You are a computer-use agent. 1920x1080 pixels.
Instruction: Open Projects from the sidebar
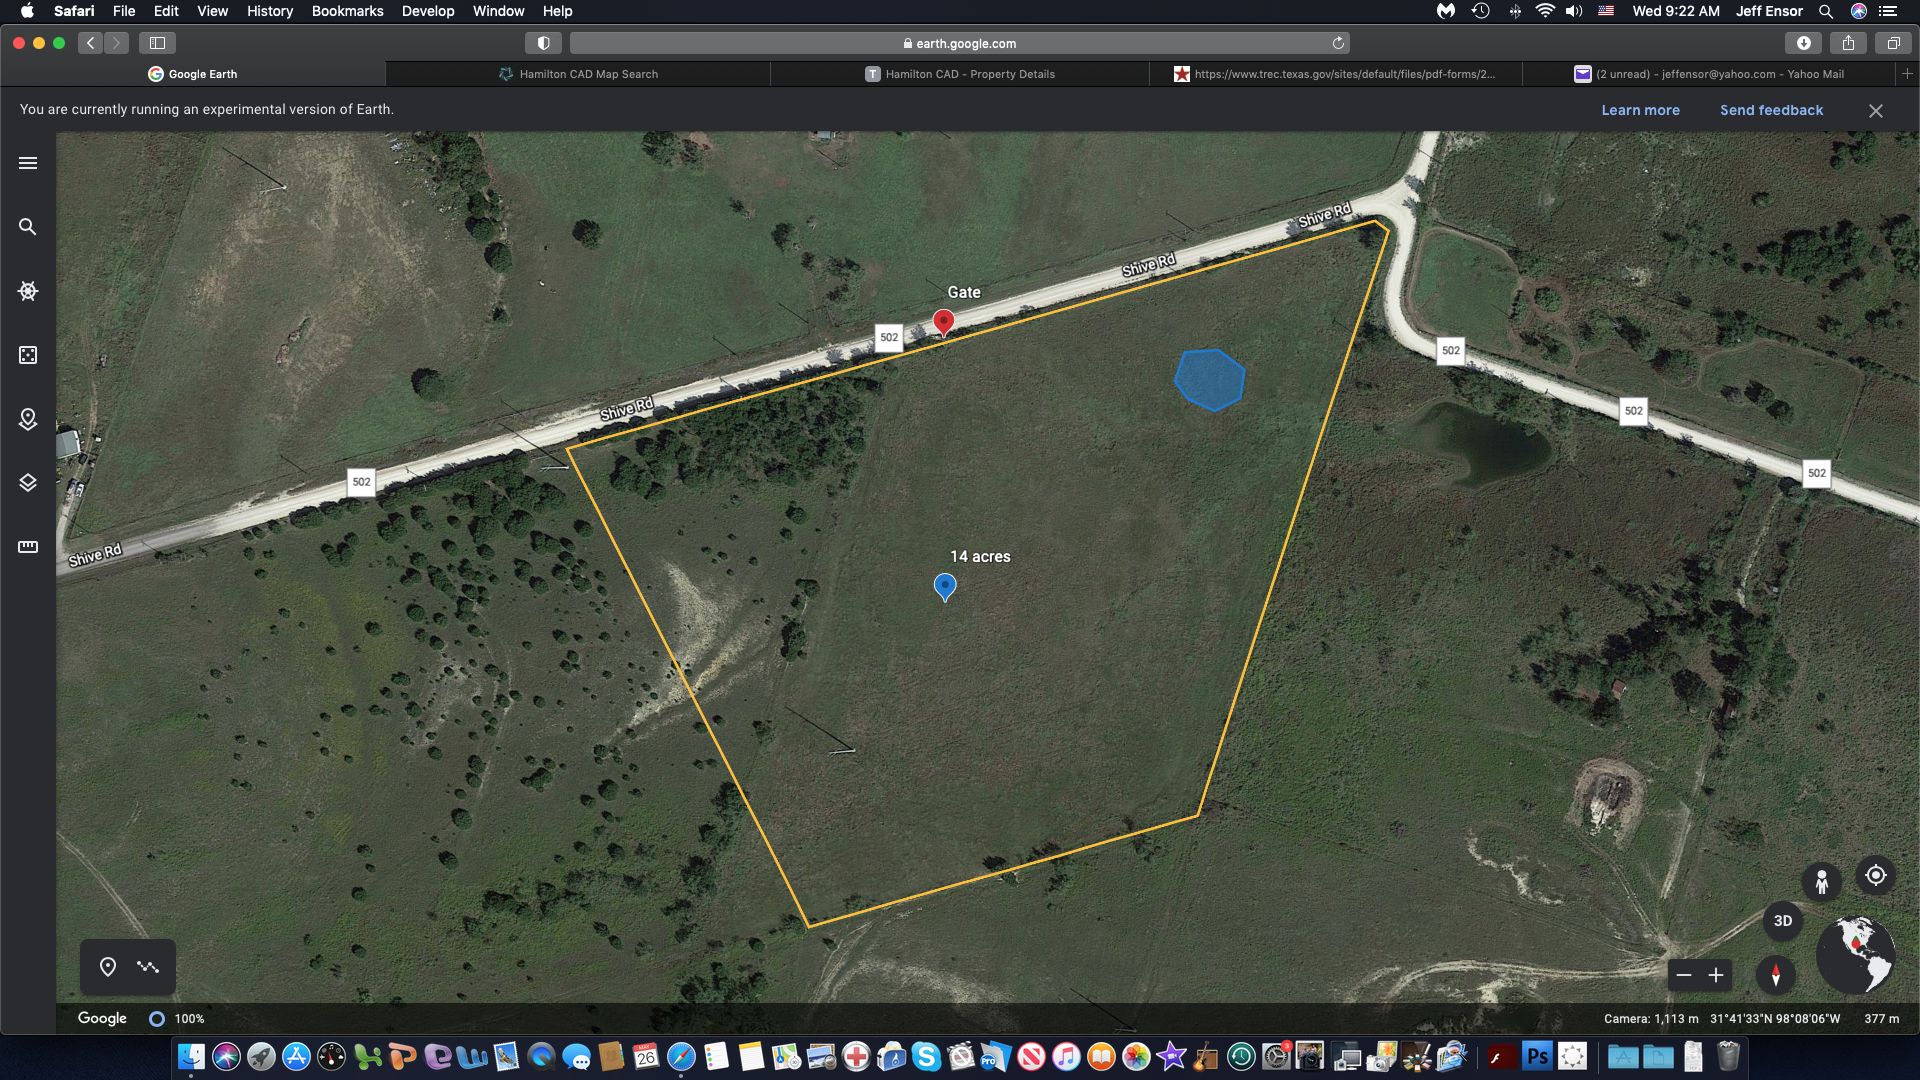(28, 419)
